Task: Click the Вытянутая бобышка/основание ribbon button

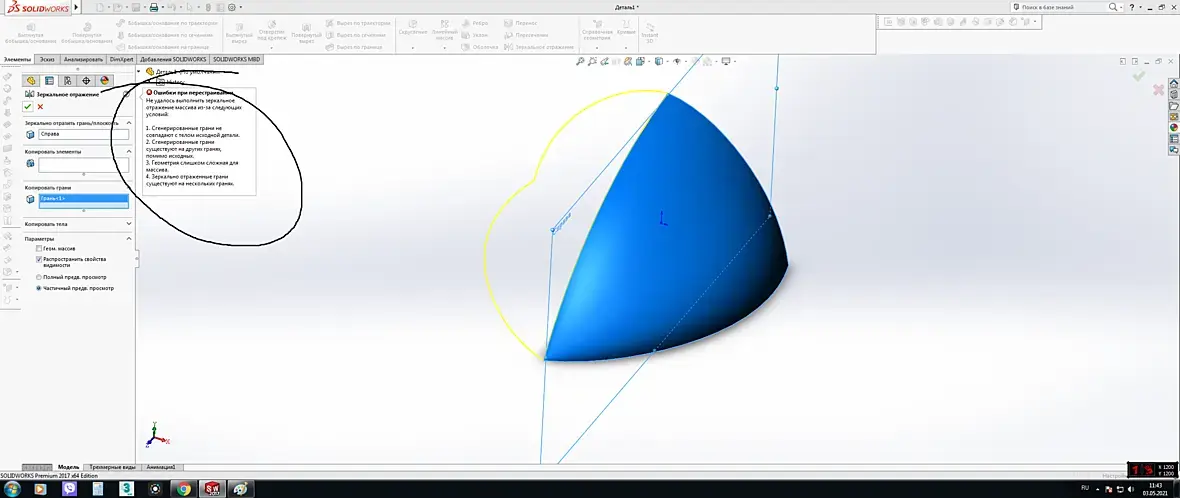Action: [x=31, y=32]
